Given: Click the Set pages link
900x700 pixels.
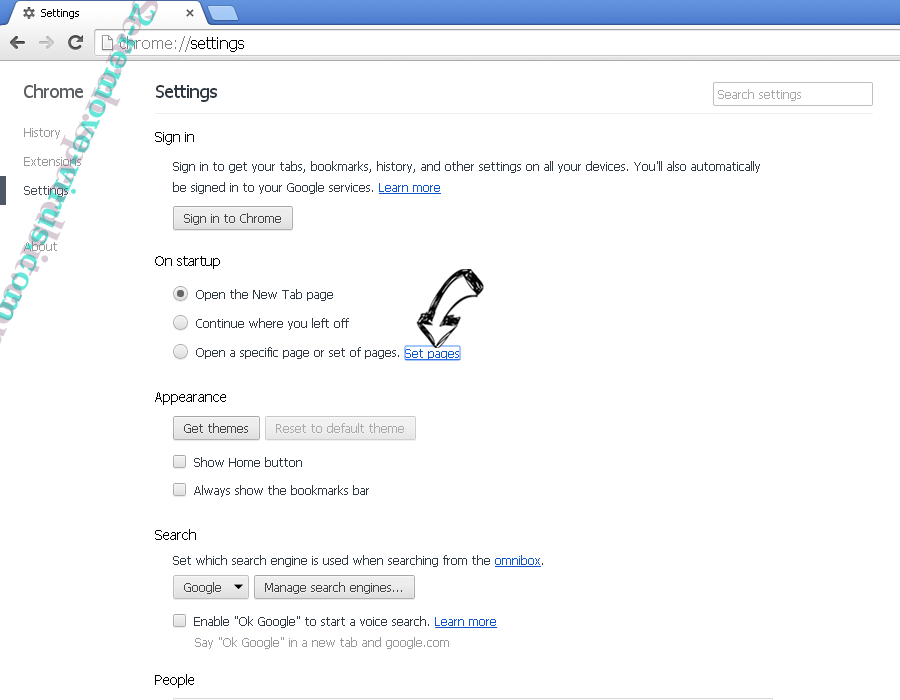Looking at the screenshot, I should point(432,353).
